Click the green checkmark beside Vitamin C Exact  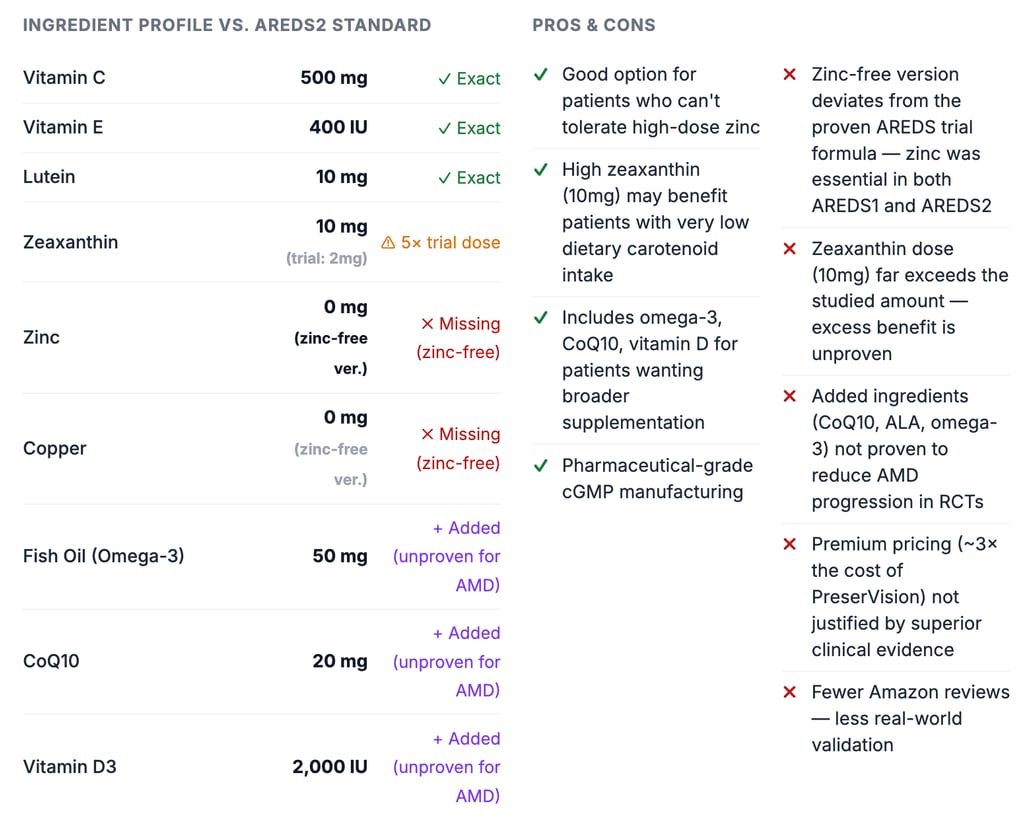pos(445,79)
